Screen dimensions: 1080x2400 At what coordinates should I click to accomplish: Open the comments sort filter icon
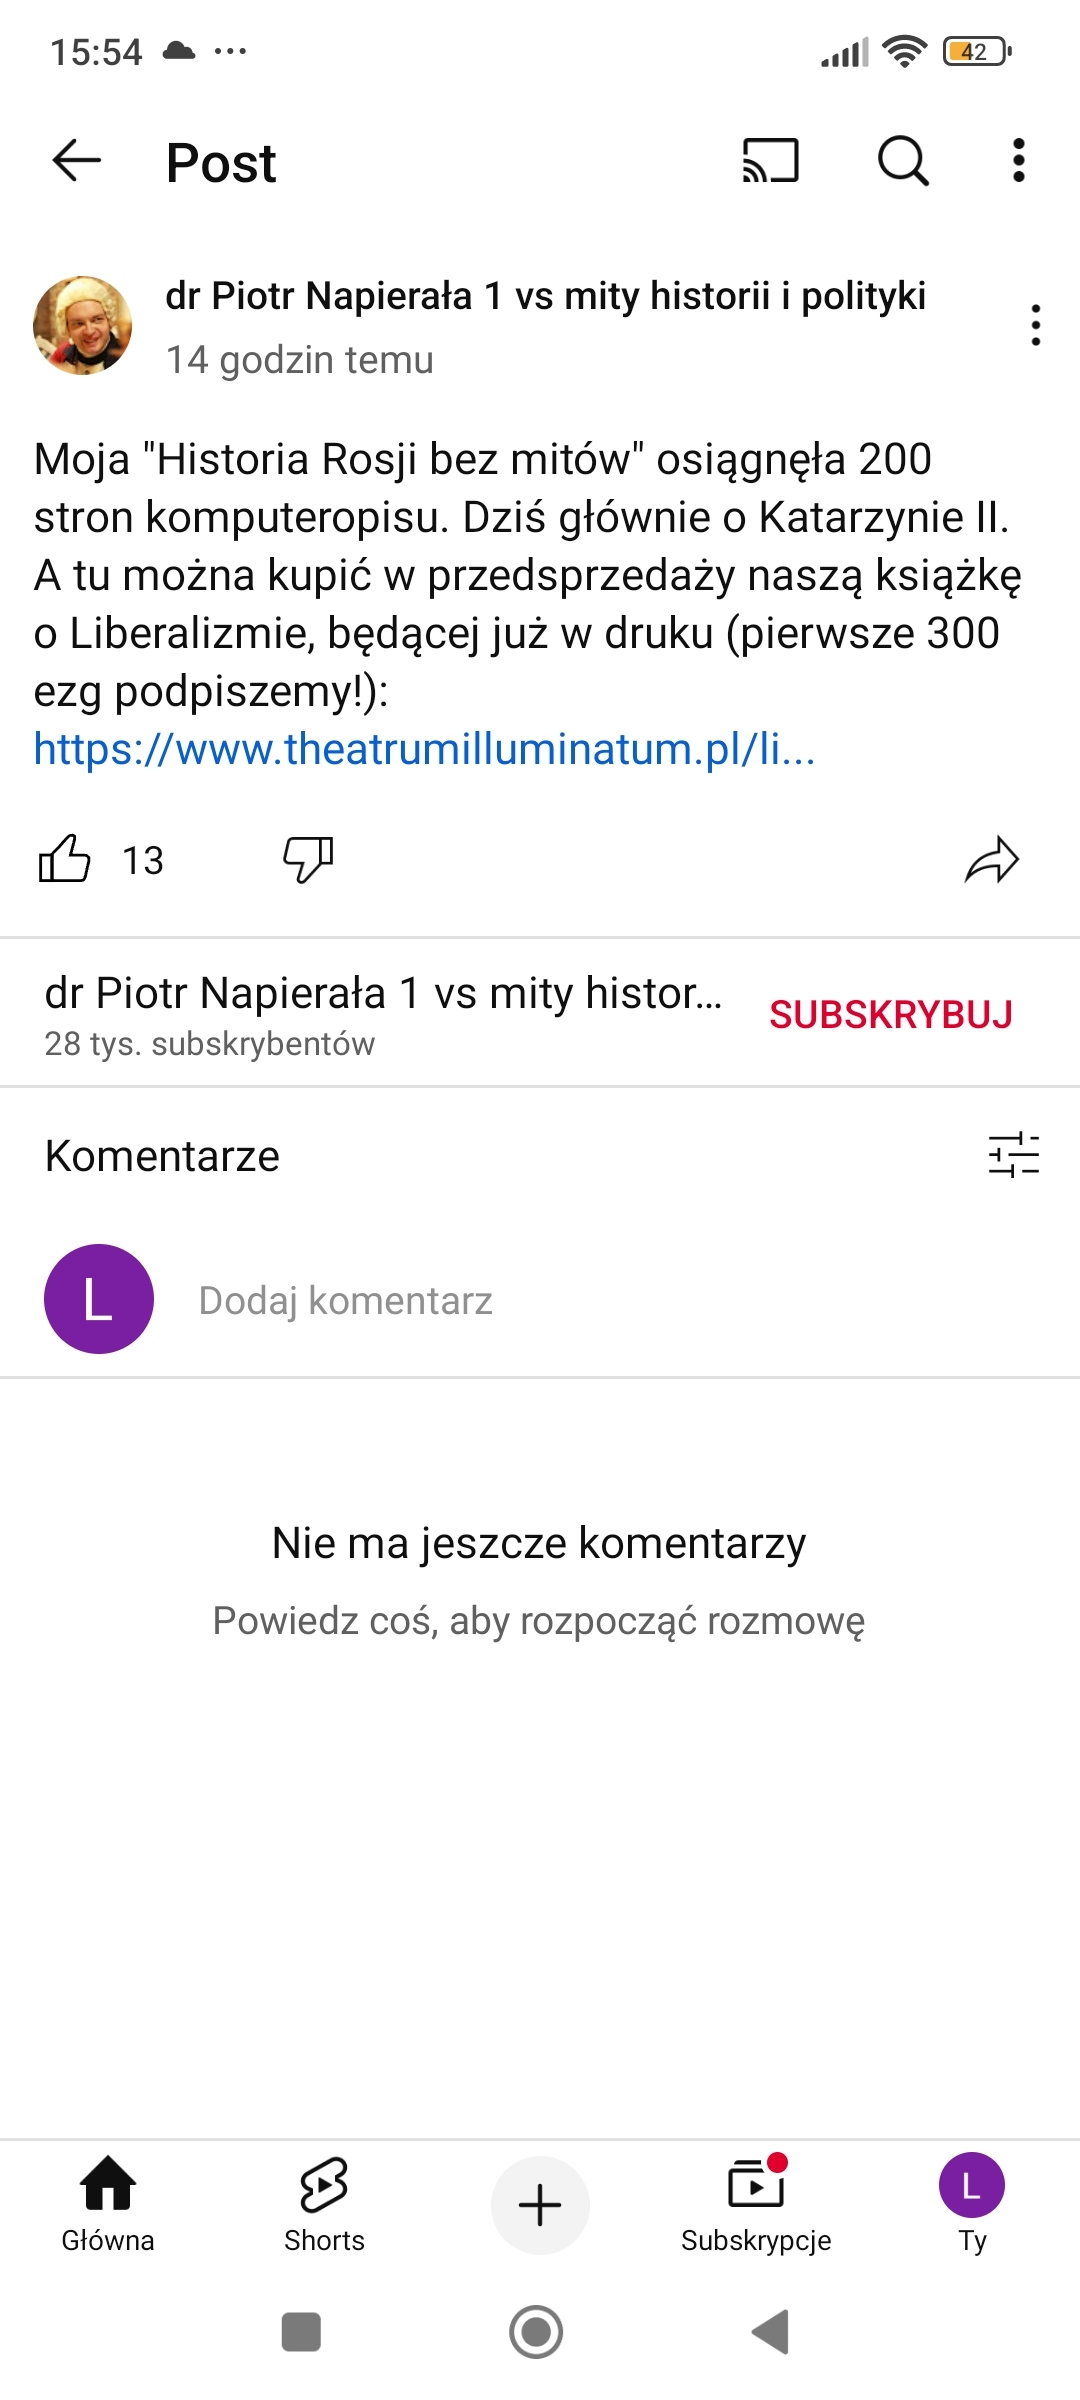[x=1013, y=1155]
